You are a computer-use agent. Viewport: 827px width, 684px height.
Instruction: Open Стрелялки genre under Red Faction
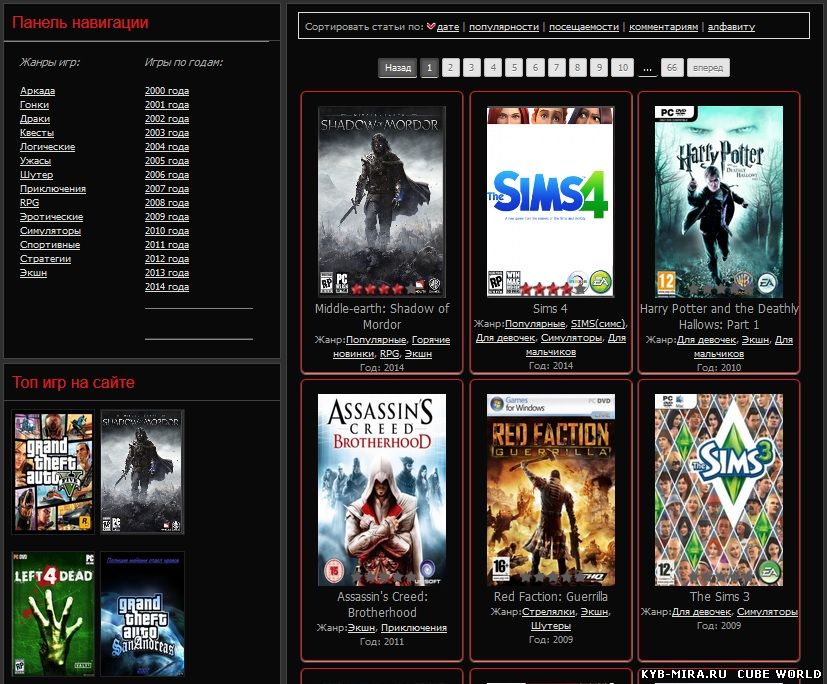click(547, 612)
